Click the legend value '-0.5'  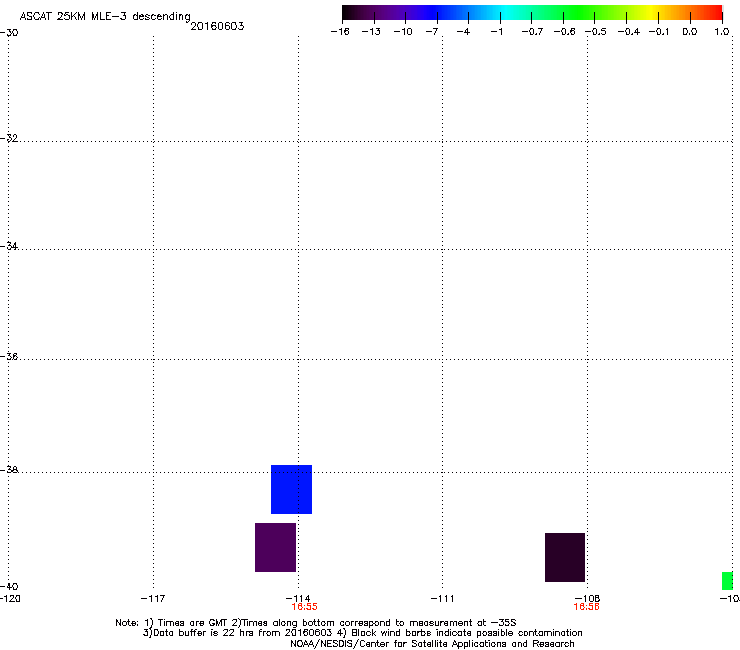click(596, 32)
